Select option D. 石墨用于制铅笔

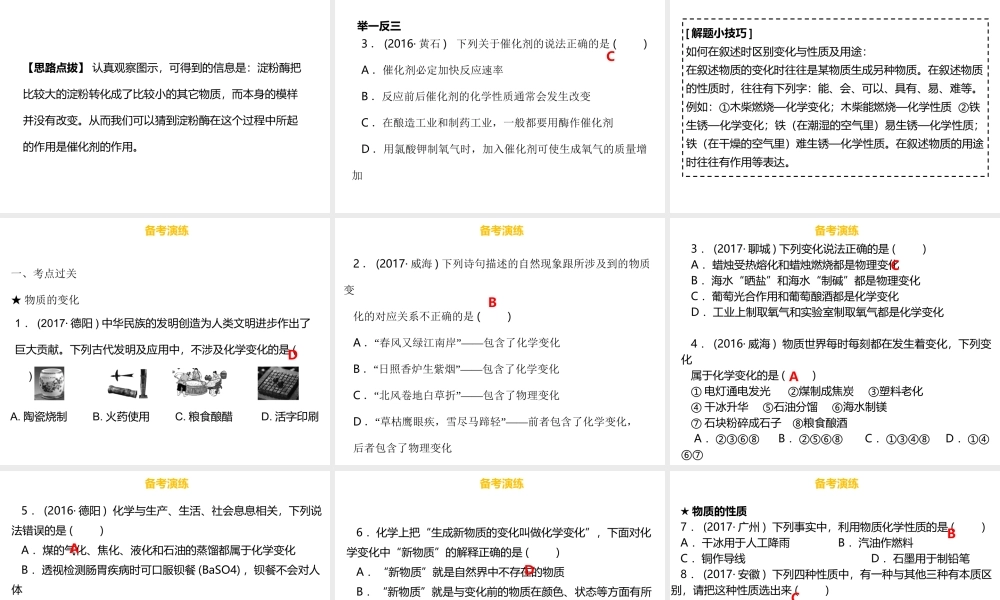tap(920, 559)
